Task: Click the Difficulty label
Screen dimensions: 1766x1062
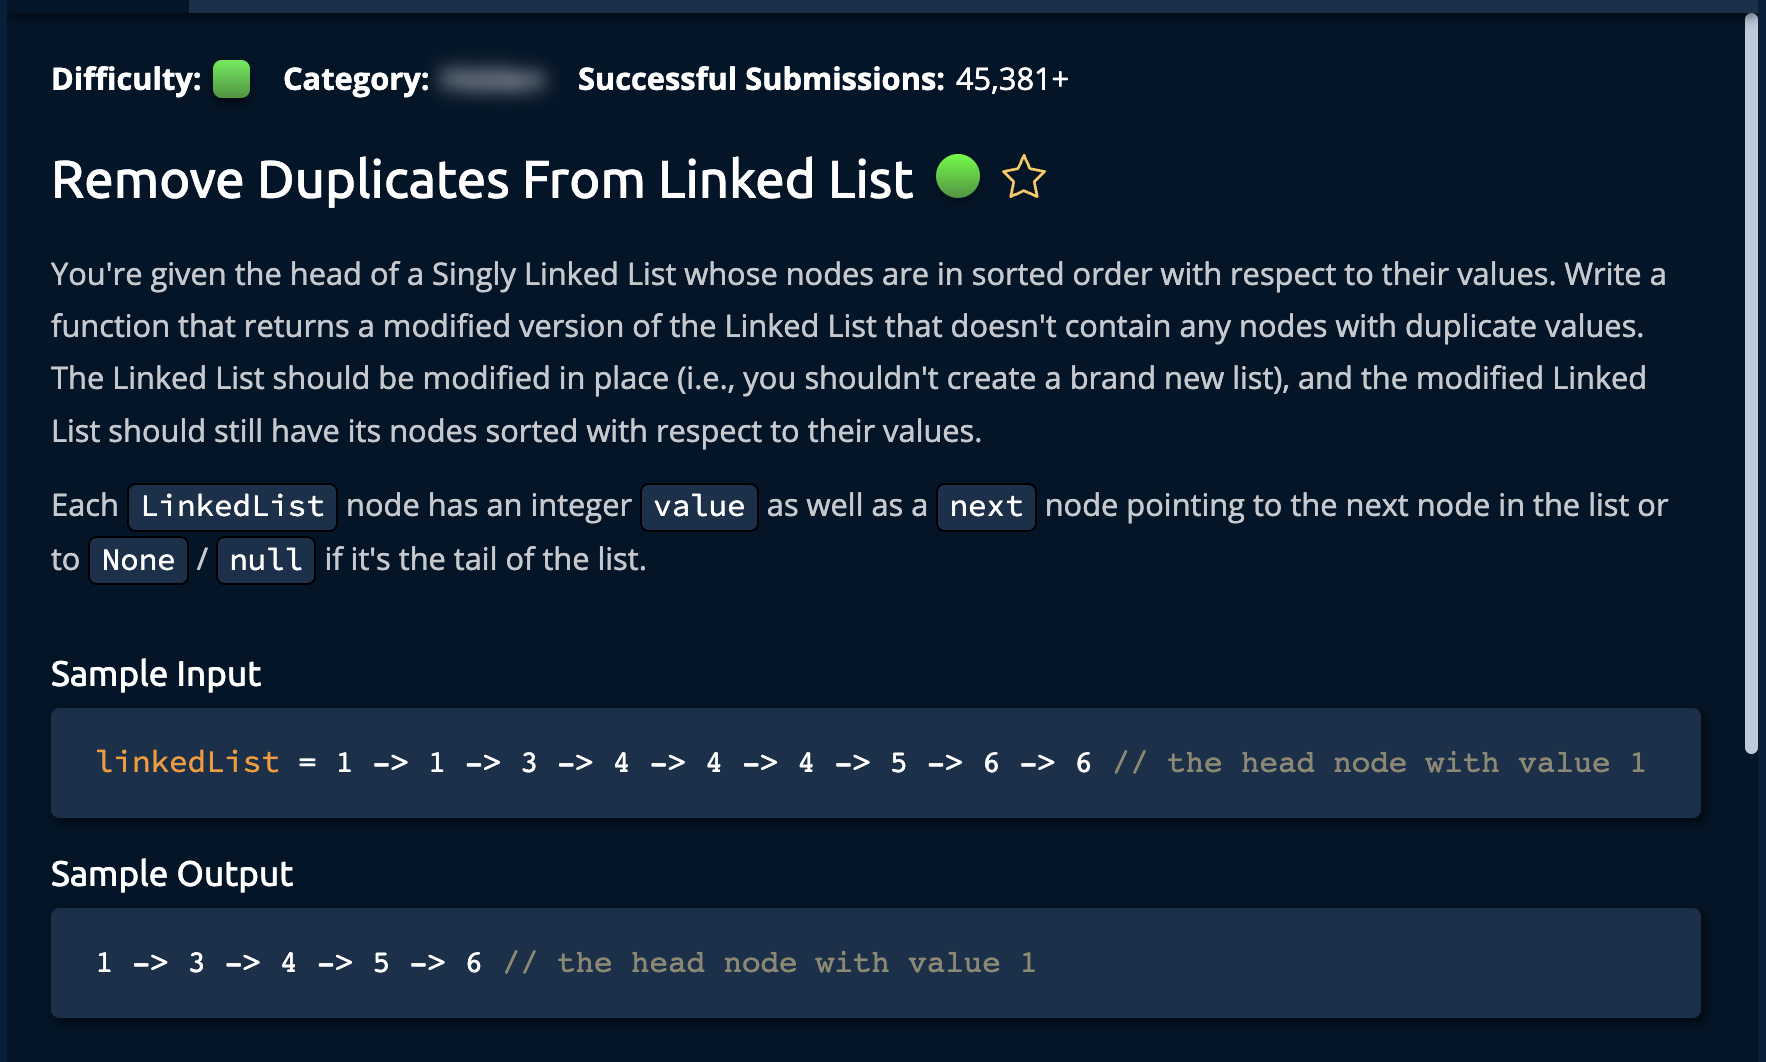Action: coord(126,79)
